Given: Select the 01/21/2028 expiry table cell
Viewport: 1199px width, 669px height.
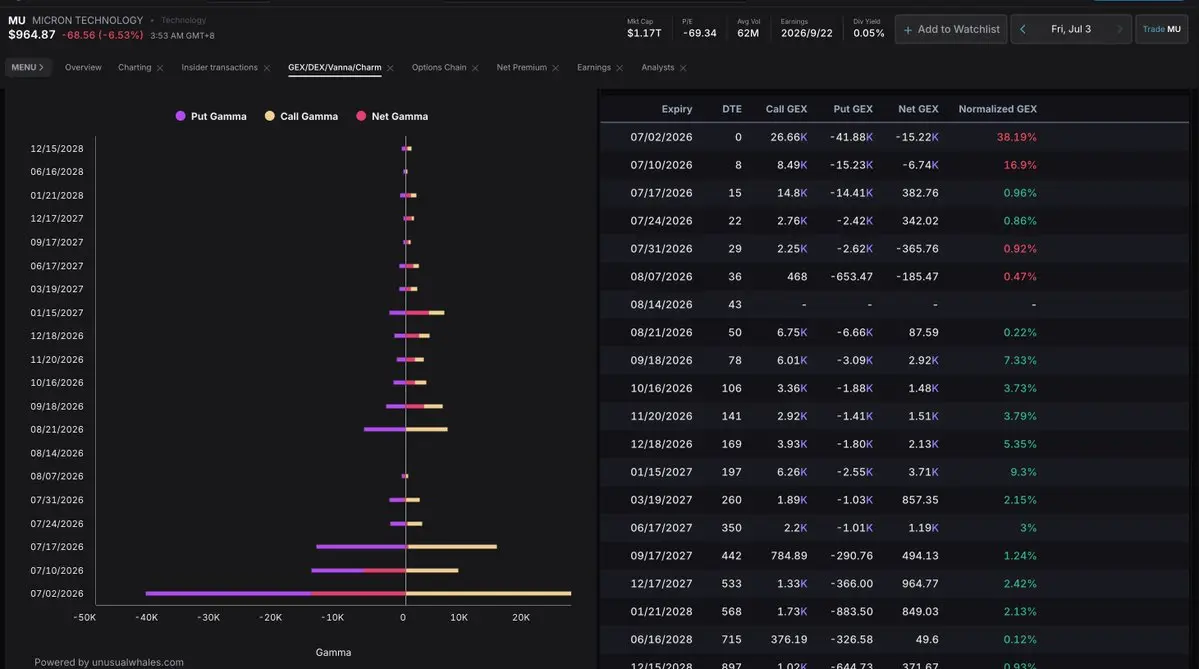Looking at the screenshot, I should click(661, 612).
